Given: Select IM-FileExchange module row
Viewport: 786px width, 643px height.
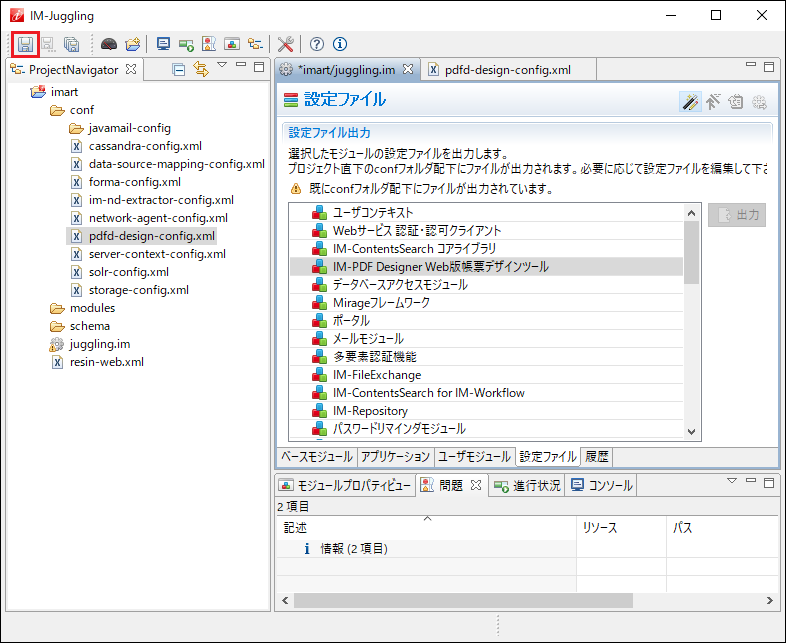Looking at the screenshot, I should (x=486, y=375).
